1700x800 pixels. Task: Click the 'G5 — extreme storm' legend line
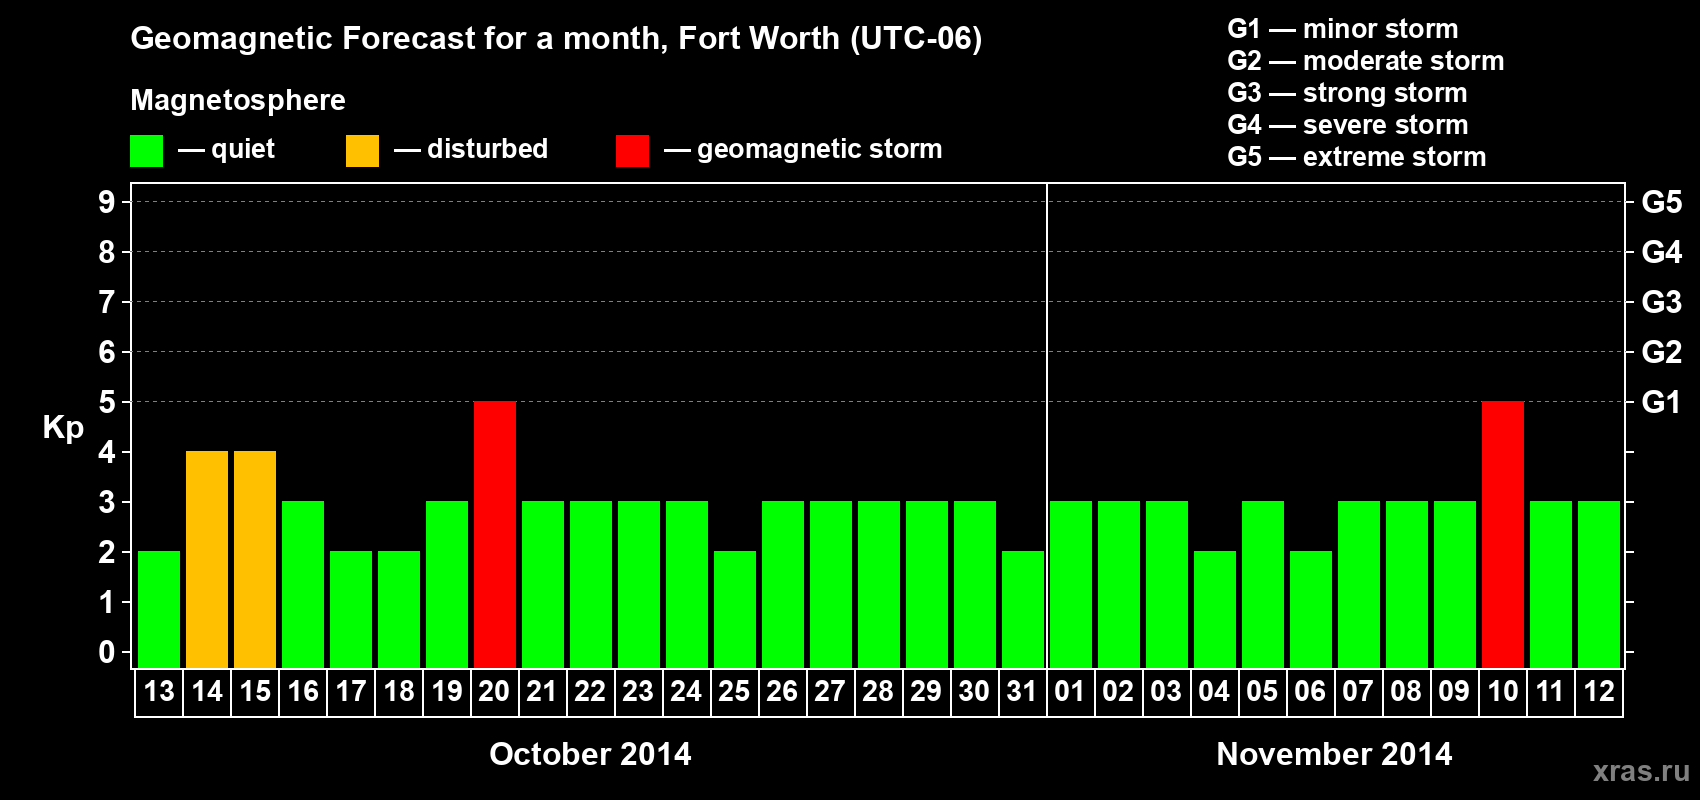tap(1357, 157)
